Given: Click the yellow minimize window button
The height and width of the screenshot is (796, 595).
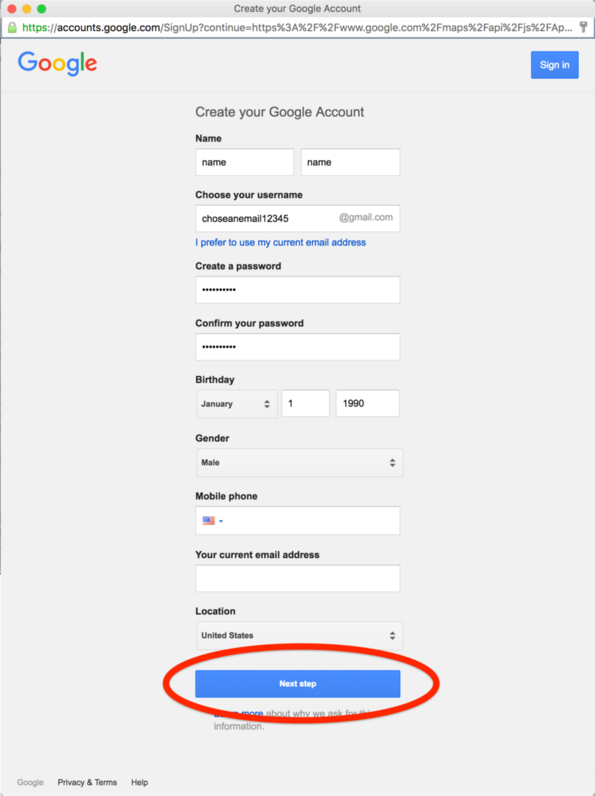Looking at the screenshot, I should click(27, 9).
